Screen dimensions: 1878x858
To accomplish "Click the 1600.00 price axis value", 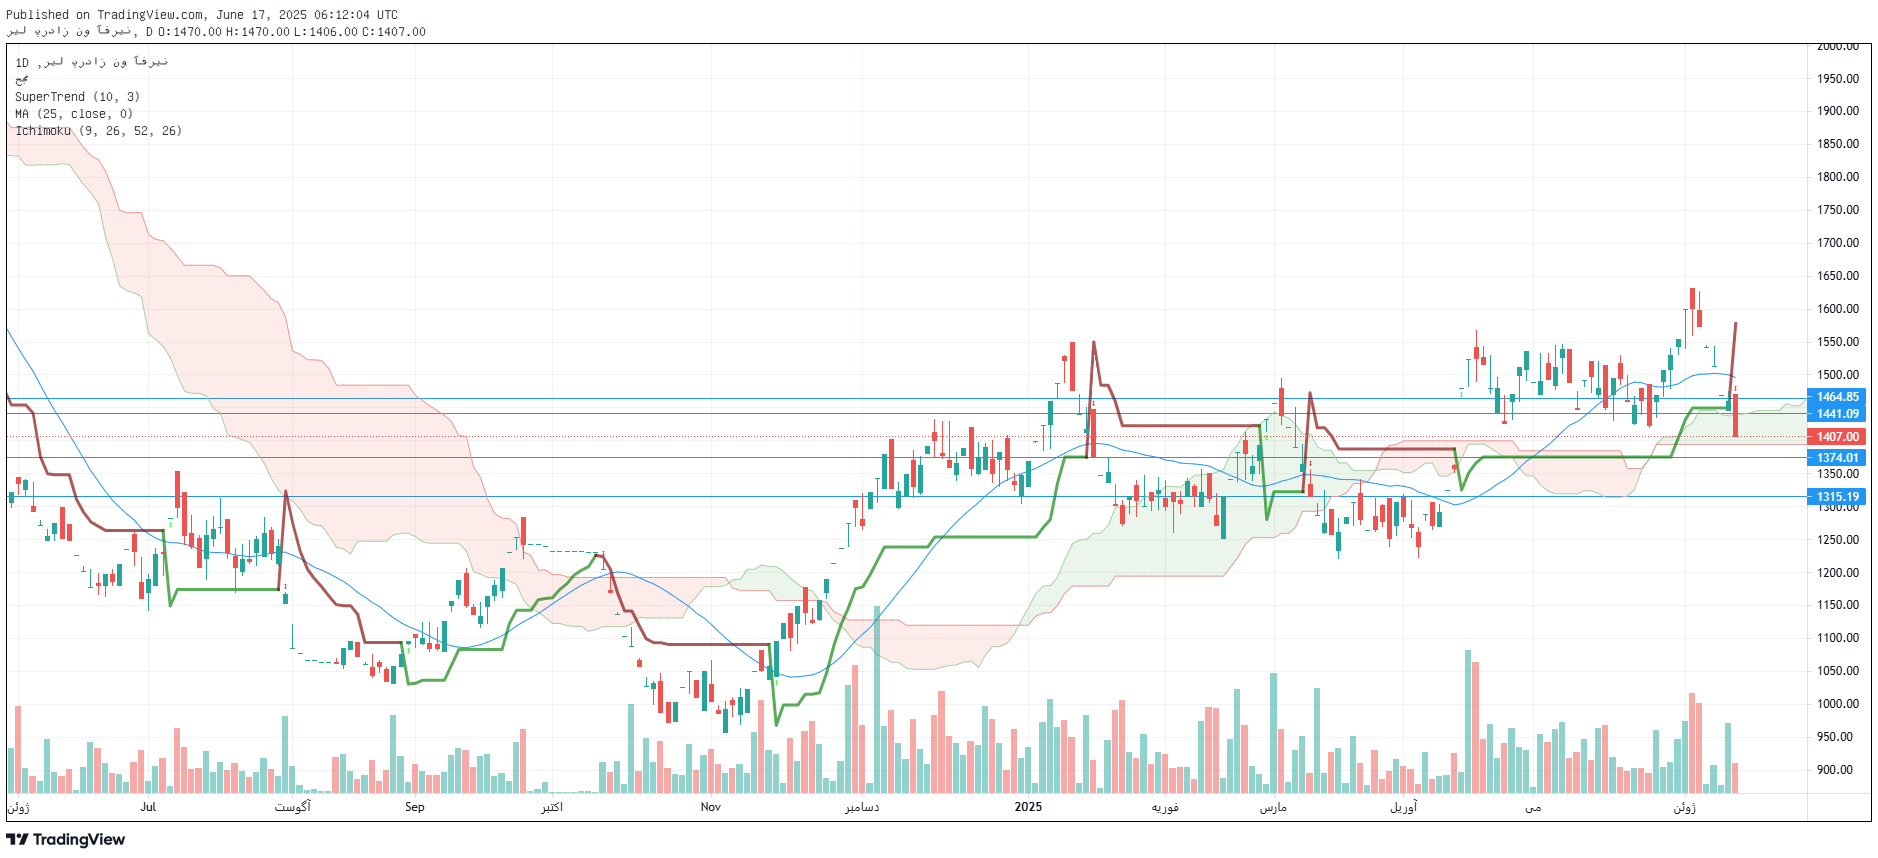I will pyautogui.click(x=1838, y=309).
